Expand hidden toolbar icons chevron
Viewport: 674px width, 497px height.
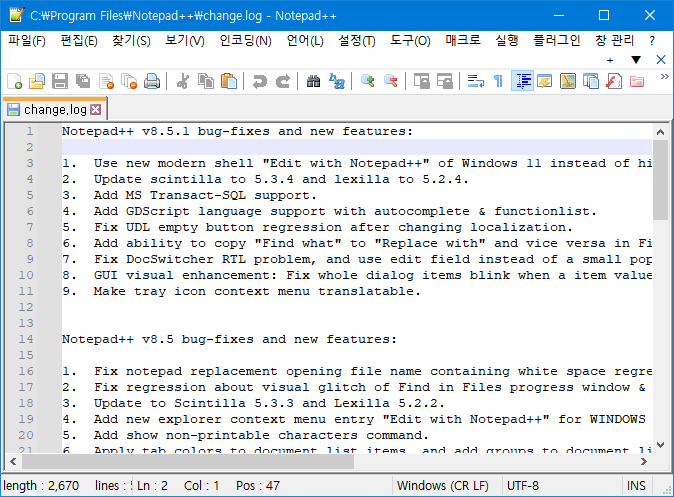(x=665, y=77)
